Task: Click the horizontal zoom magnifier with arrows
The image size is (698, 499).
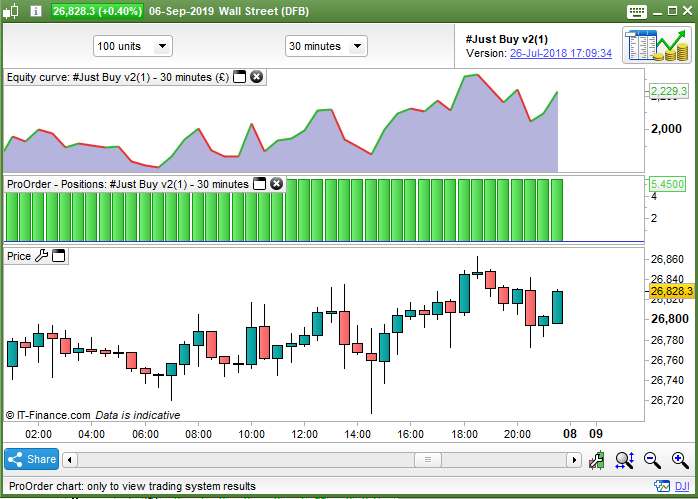Action: [625, 460]
